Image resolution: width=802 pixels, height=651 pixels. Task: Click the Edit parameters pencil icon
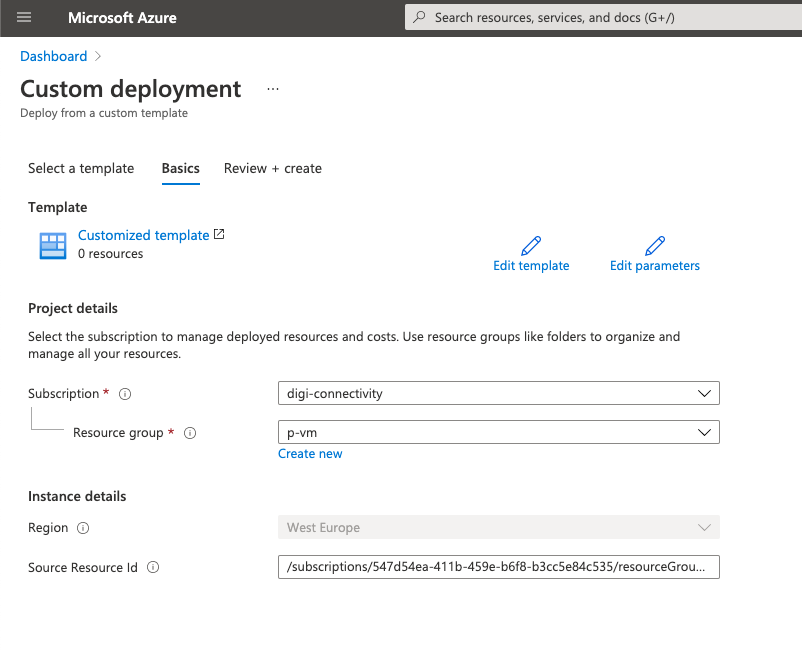(x=655, y=245)
